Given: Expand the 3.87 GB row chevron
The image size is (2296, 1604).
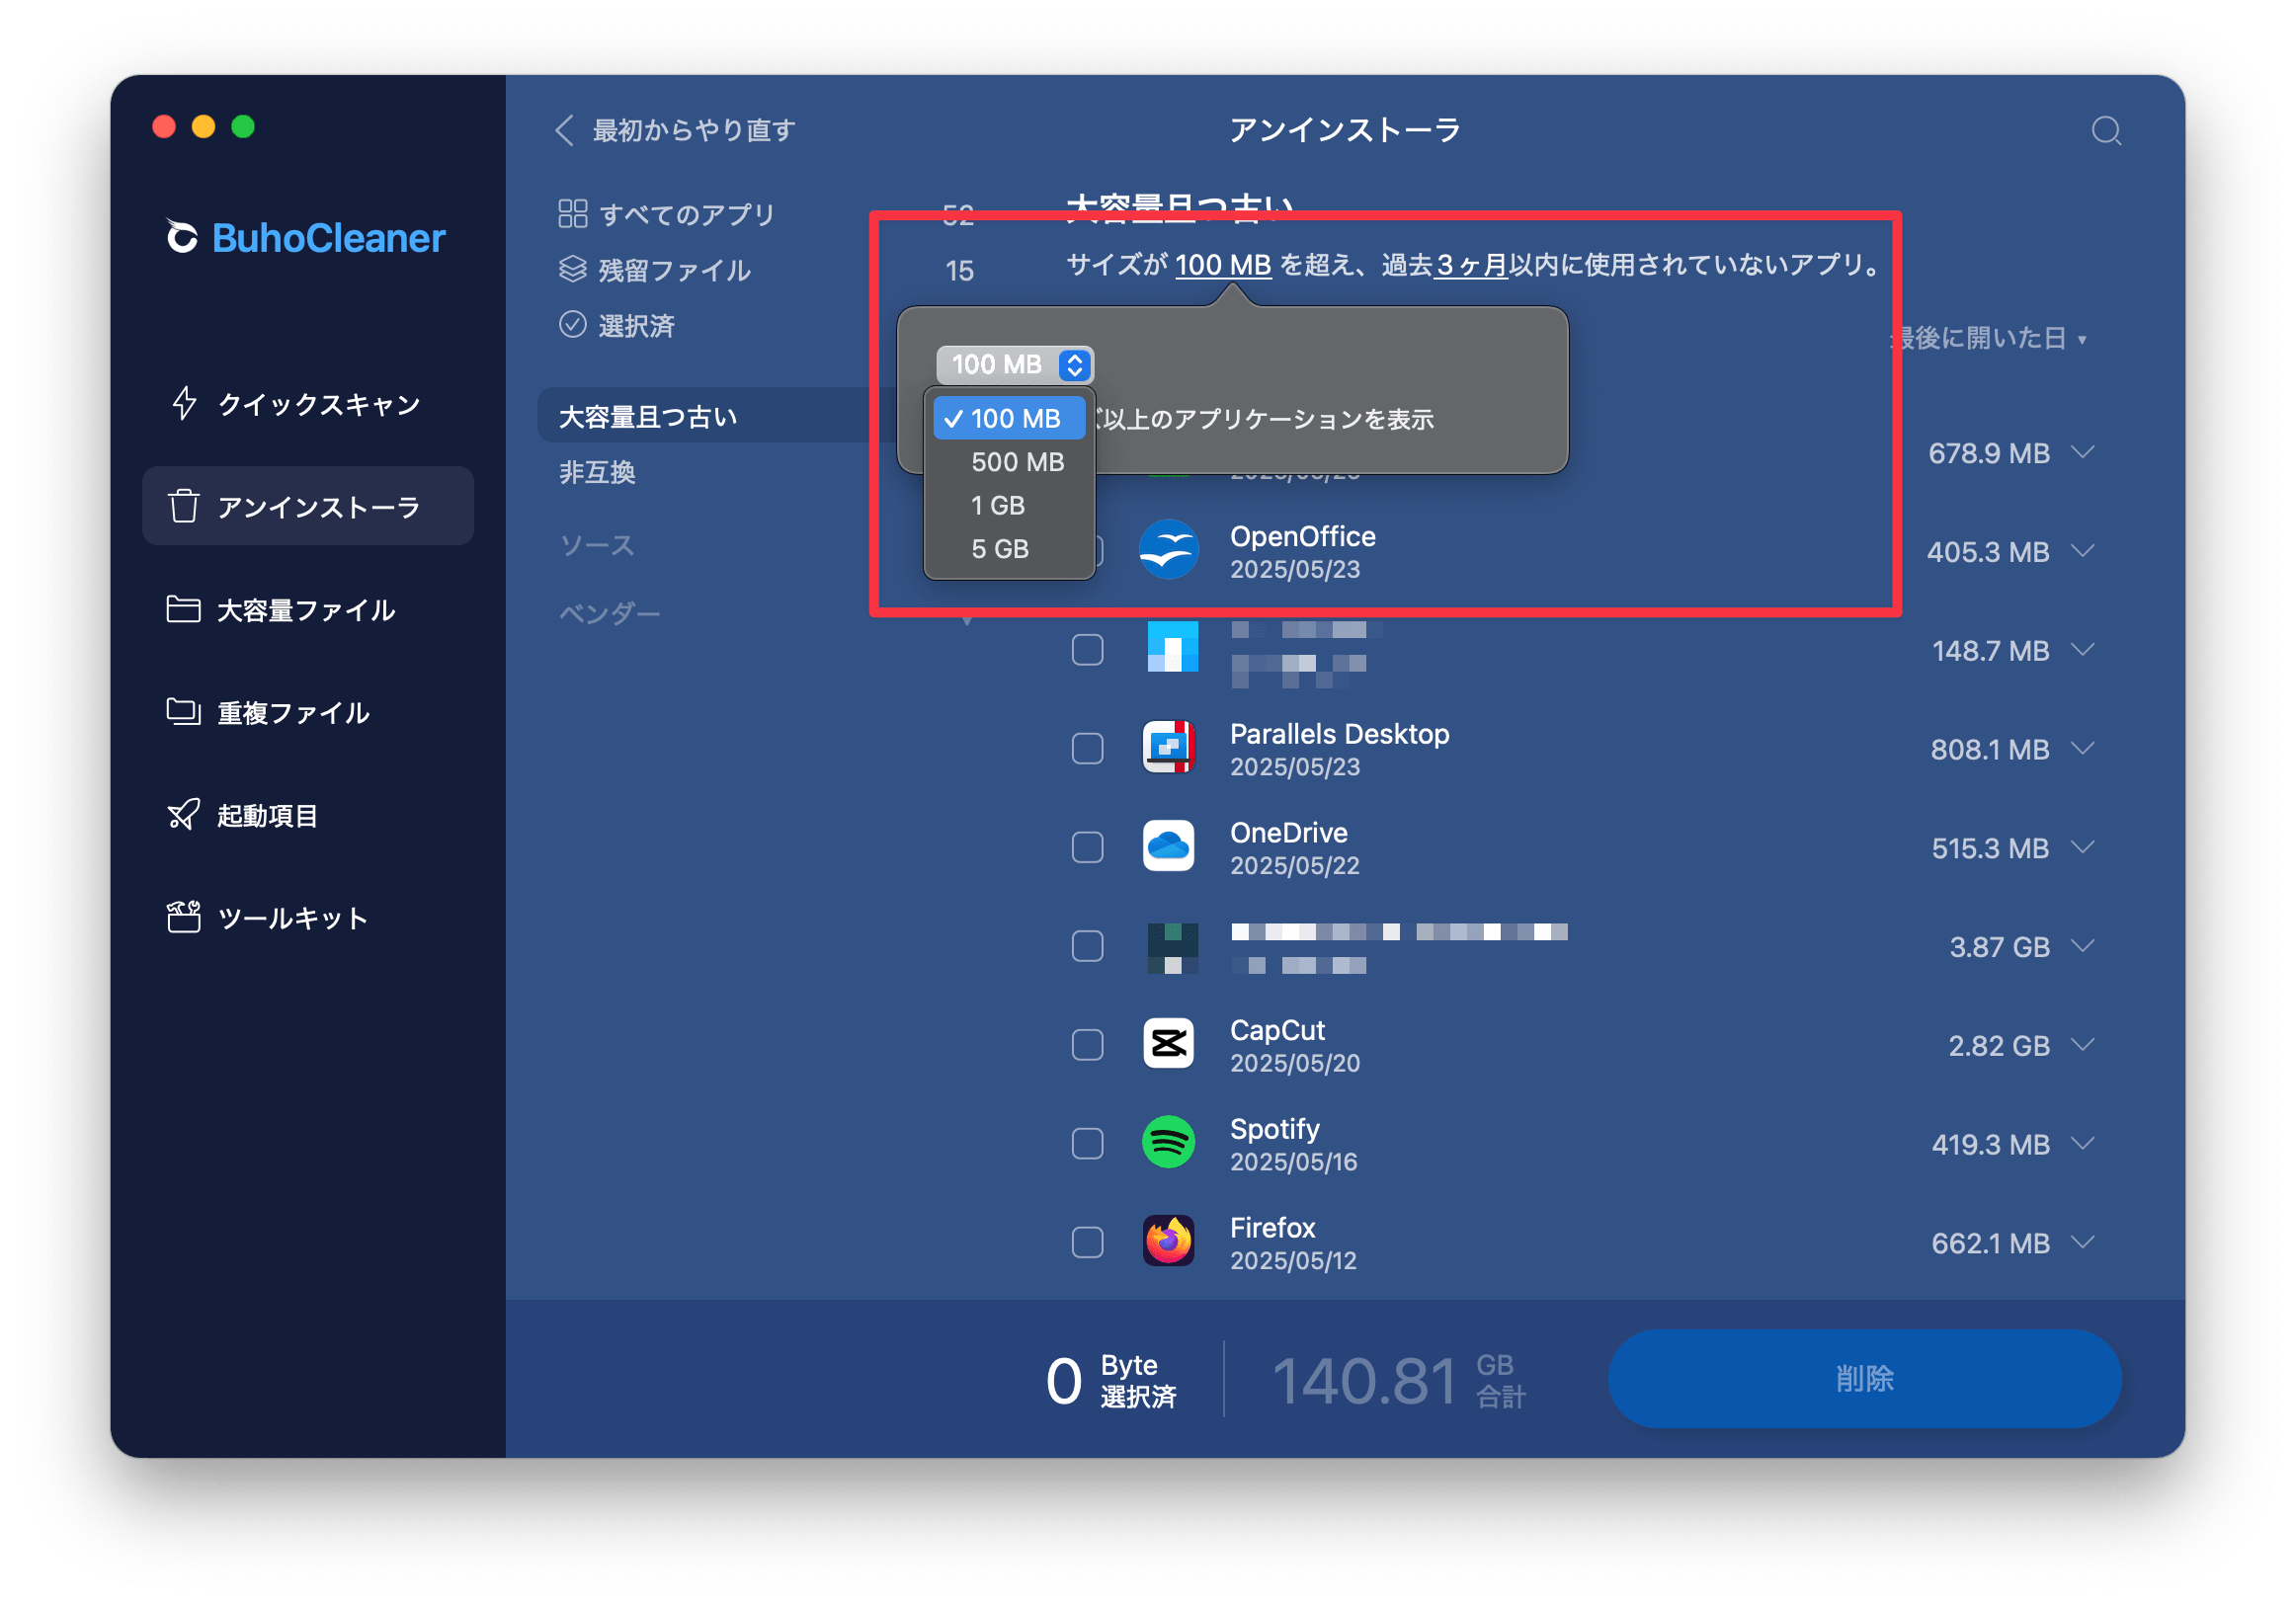Looking at the screenshot, I should [x=2082, y=946].
